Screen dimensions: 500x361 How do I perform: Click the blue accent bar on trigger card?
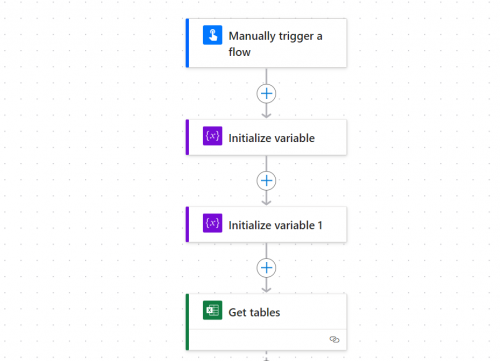coord(187,43)
